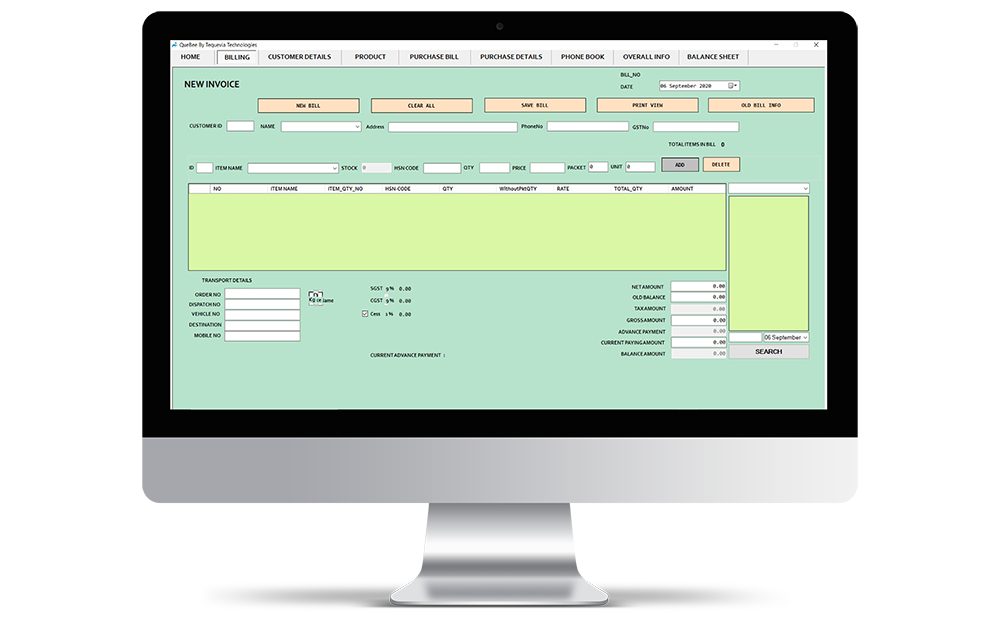Click ADD to insert the item
The width and height of the screenshot is (1000, 624).
(x=680, y=165)
